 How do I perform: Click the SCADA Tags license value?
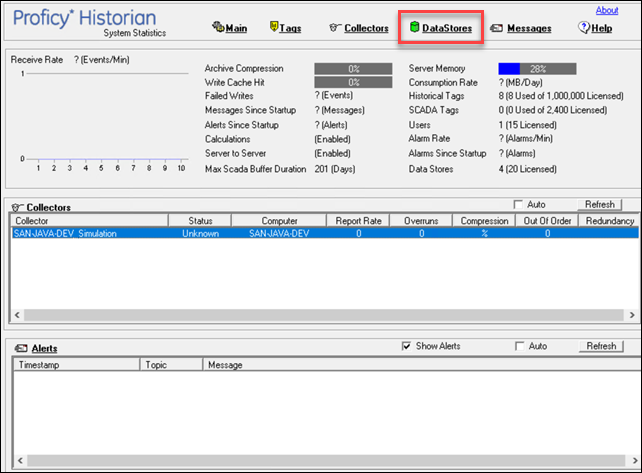click(553, 110)
